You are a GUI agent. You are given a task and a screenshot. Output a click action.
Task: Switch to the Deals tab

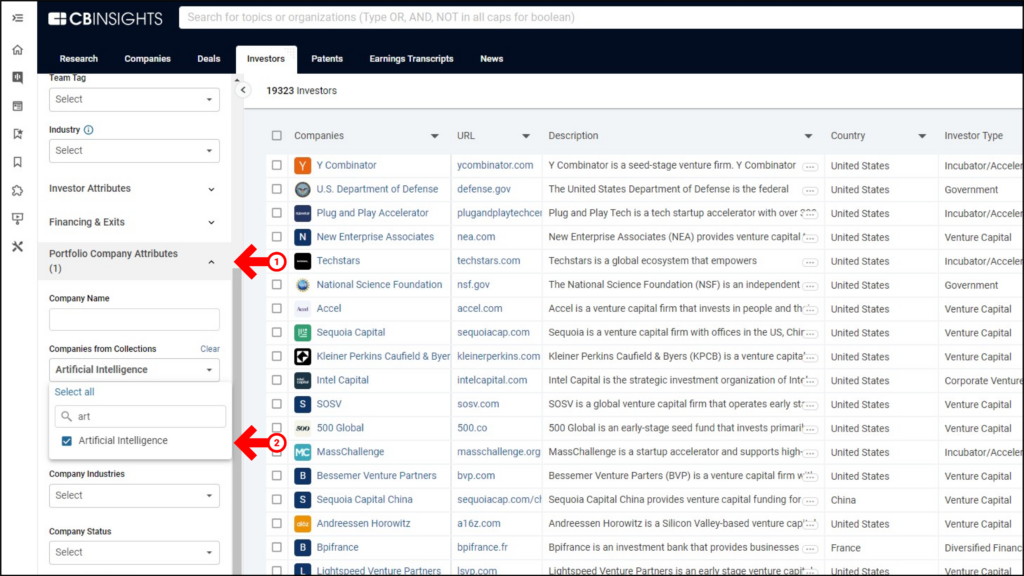[209, 59]
